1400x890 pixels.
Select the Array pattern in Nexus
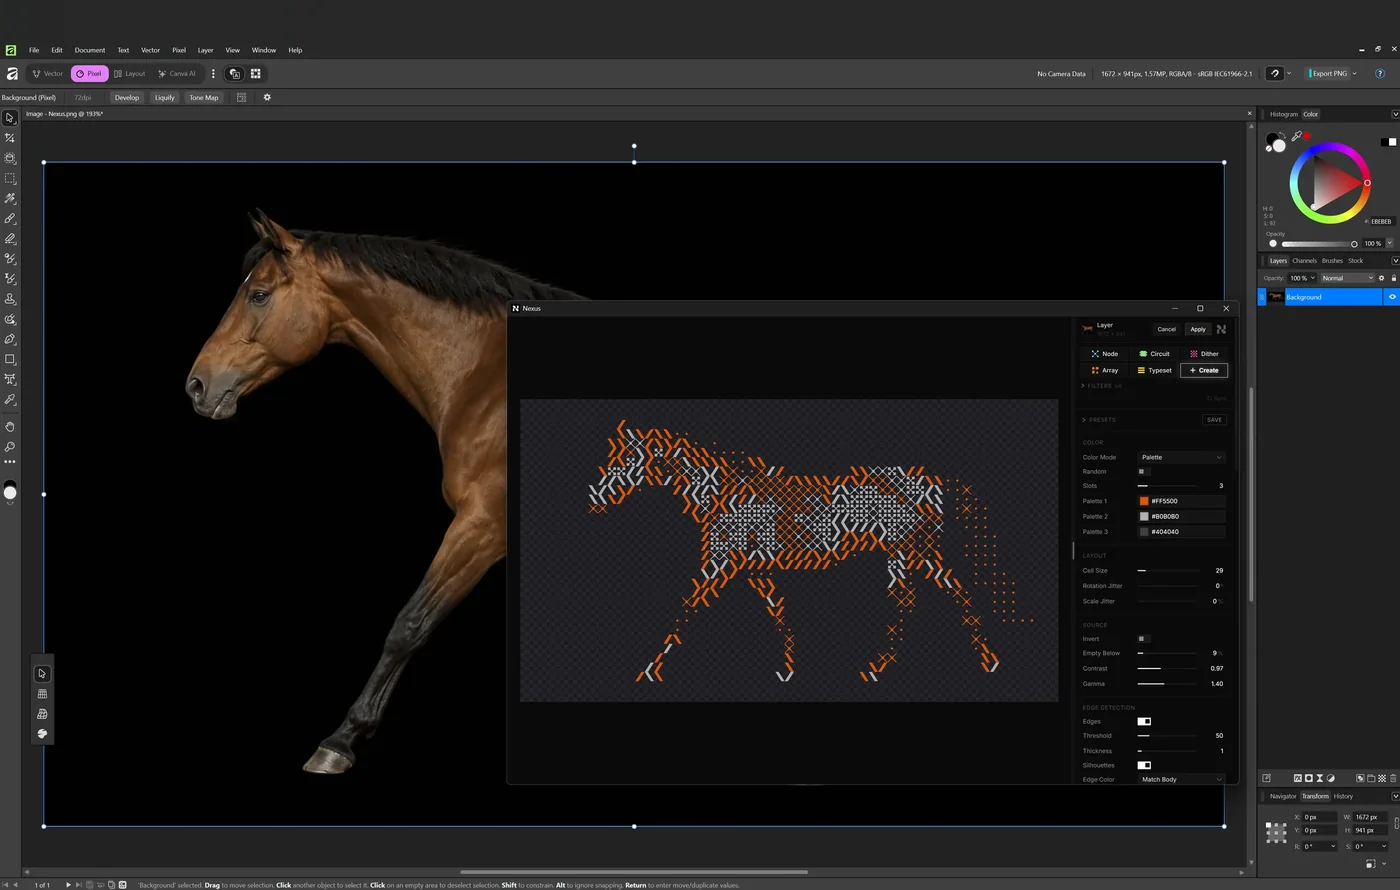(x=1105, y=370)
